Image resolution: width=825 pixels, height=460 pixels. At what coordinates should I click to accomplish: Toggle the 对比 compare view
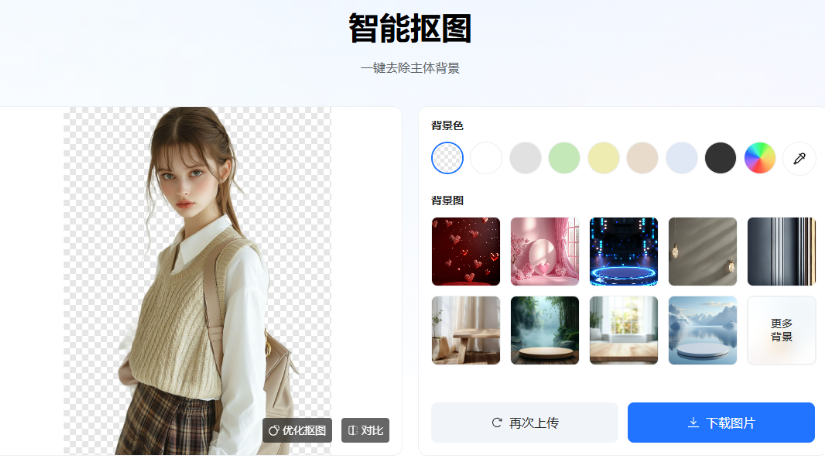pyautogui.click(x=365, y=431)
